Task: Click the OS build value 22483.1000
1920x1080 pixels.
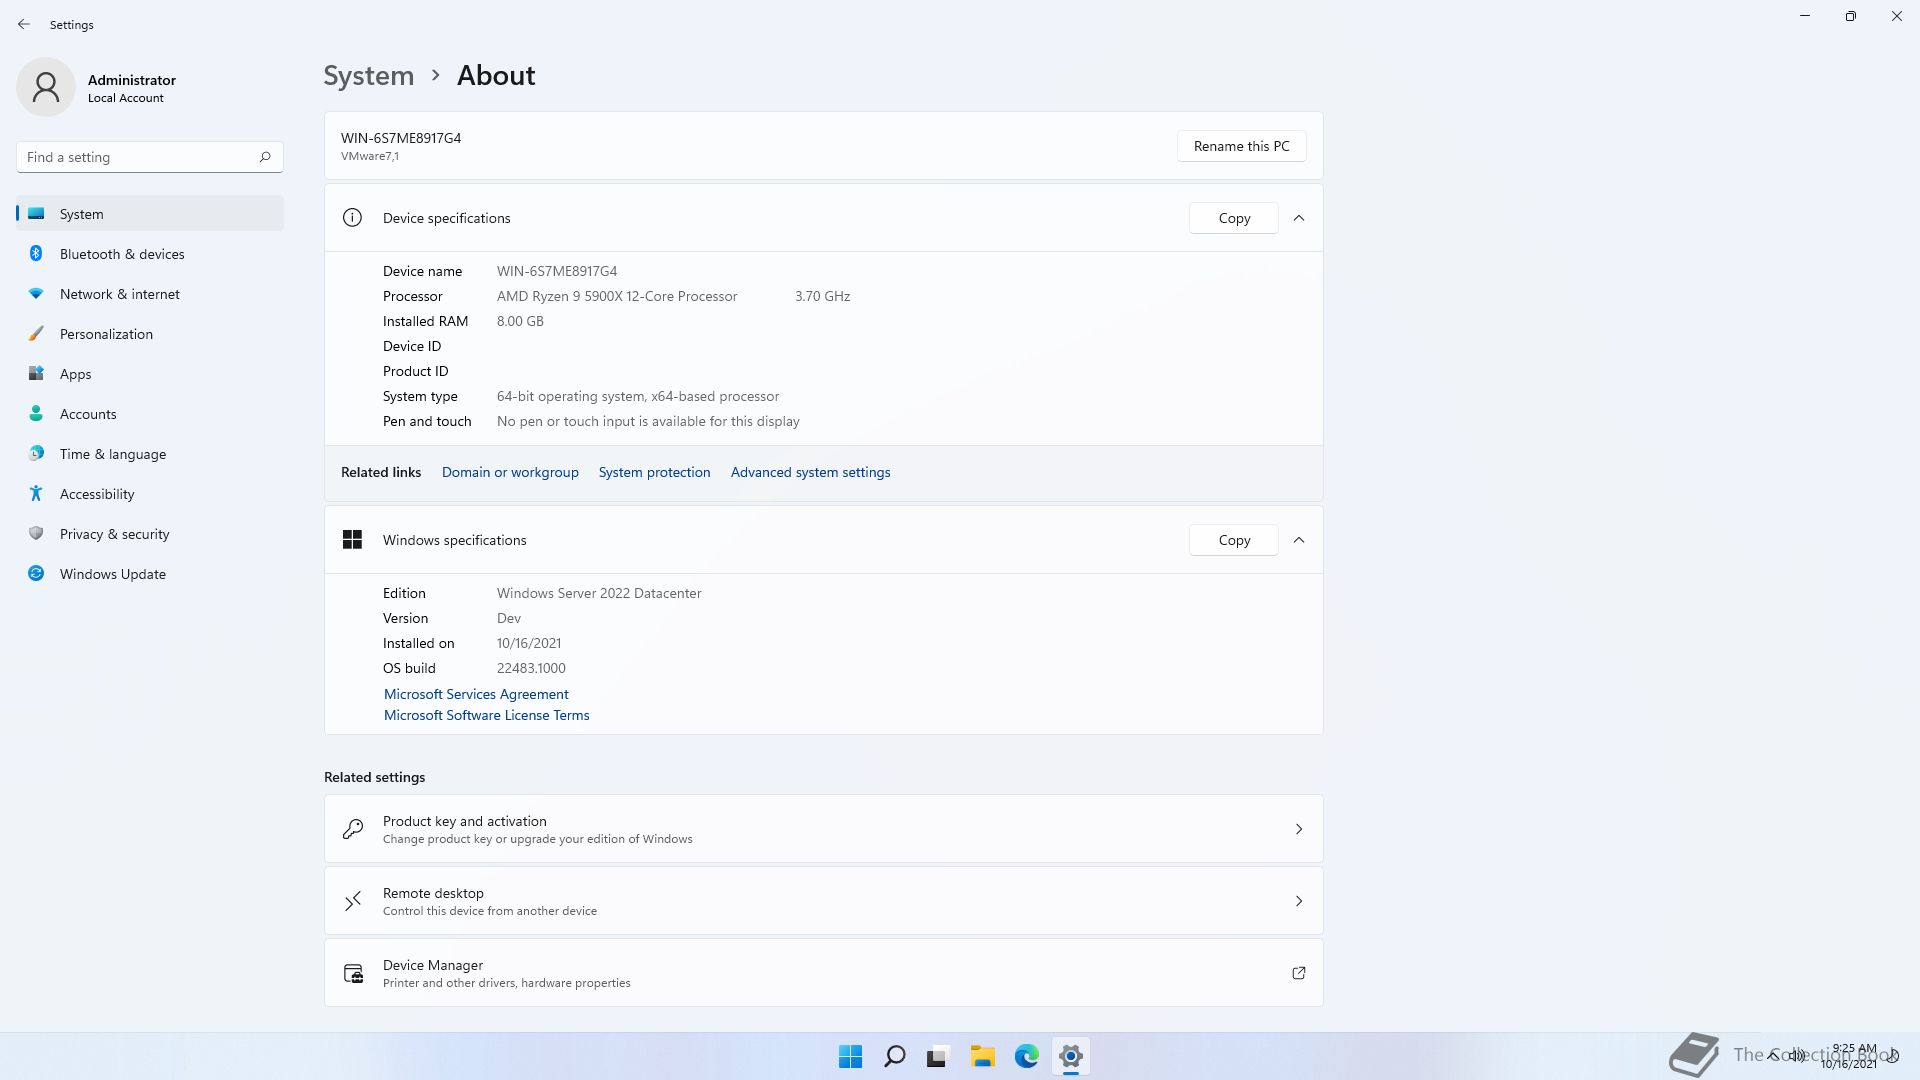Action: coord(531,668)
